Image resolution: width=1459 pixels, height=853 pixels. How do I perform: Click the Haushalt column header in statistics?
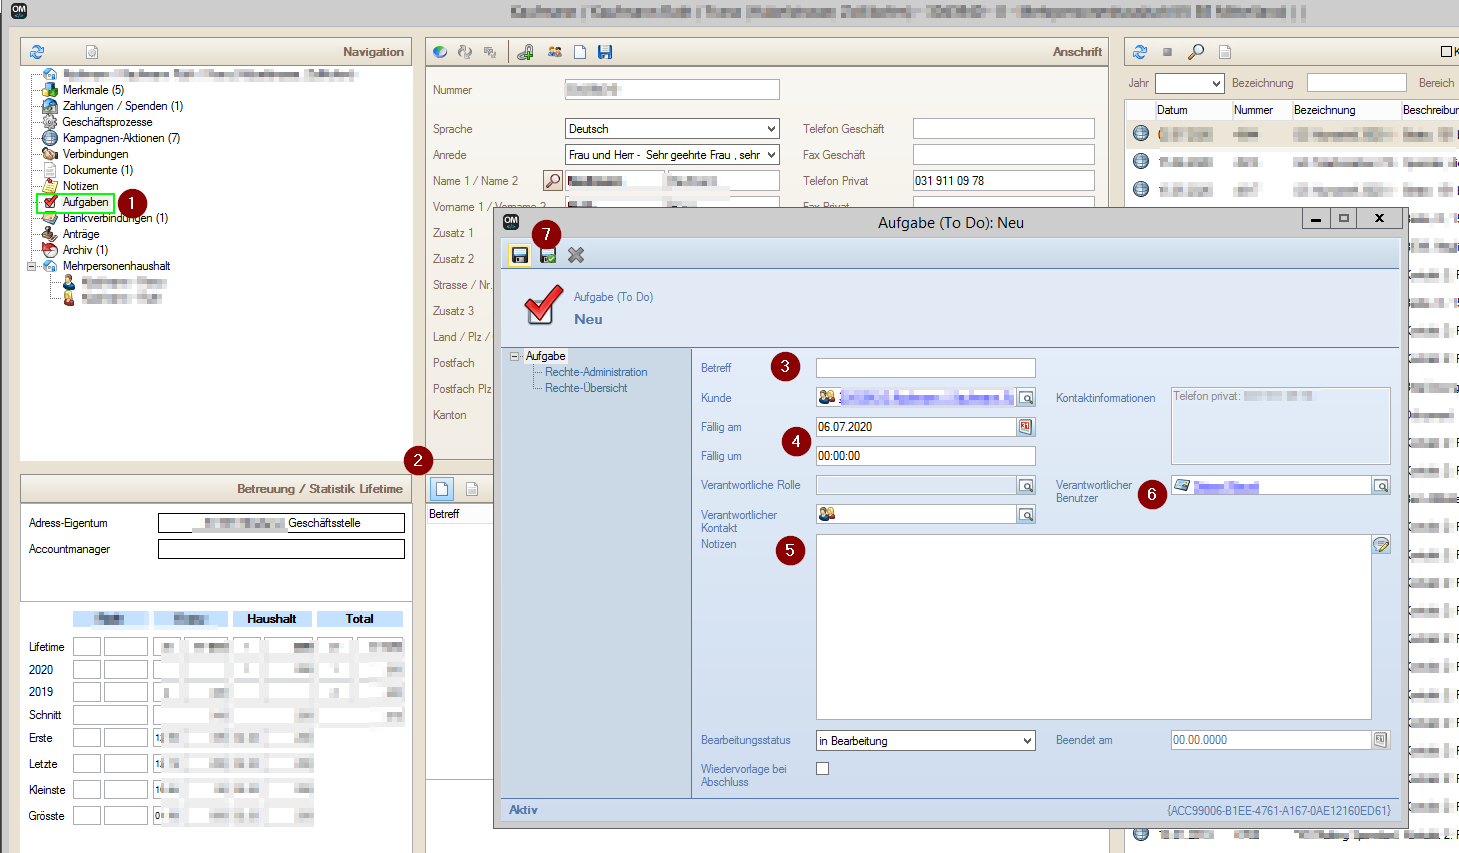click(272, 619)
